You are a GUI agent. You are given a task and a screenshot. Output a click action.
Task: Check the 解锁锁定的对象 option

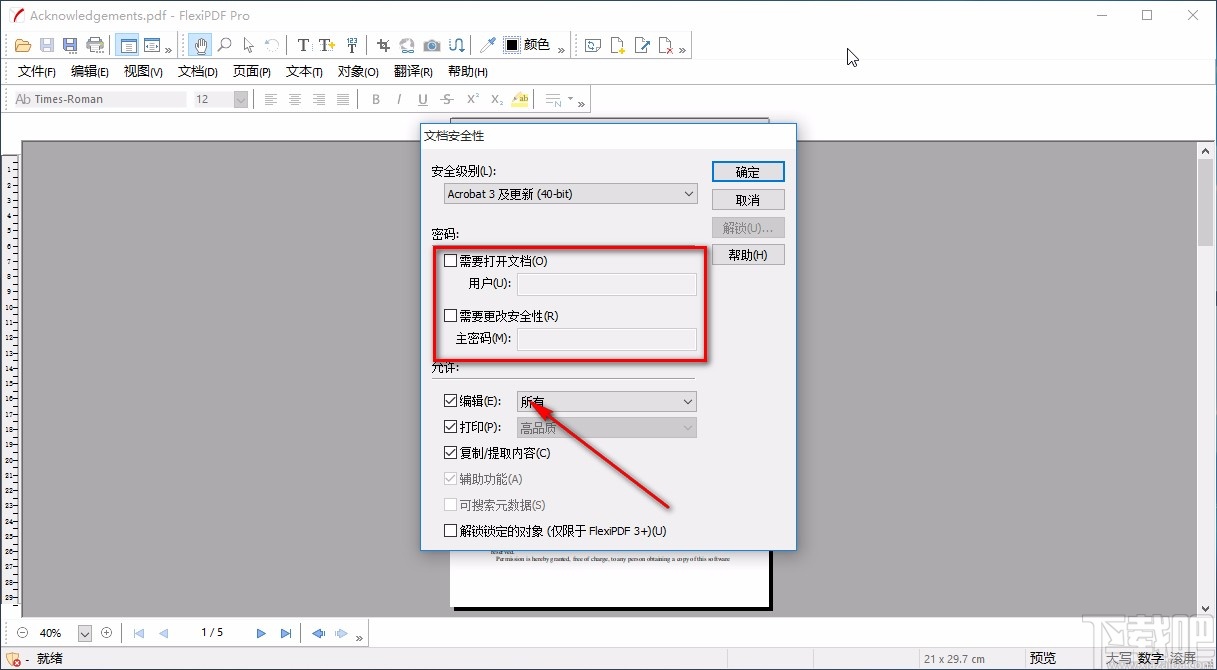pos(450,530)
